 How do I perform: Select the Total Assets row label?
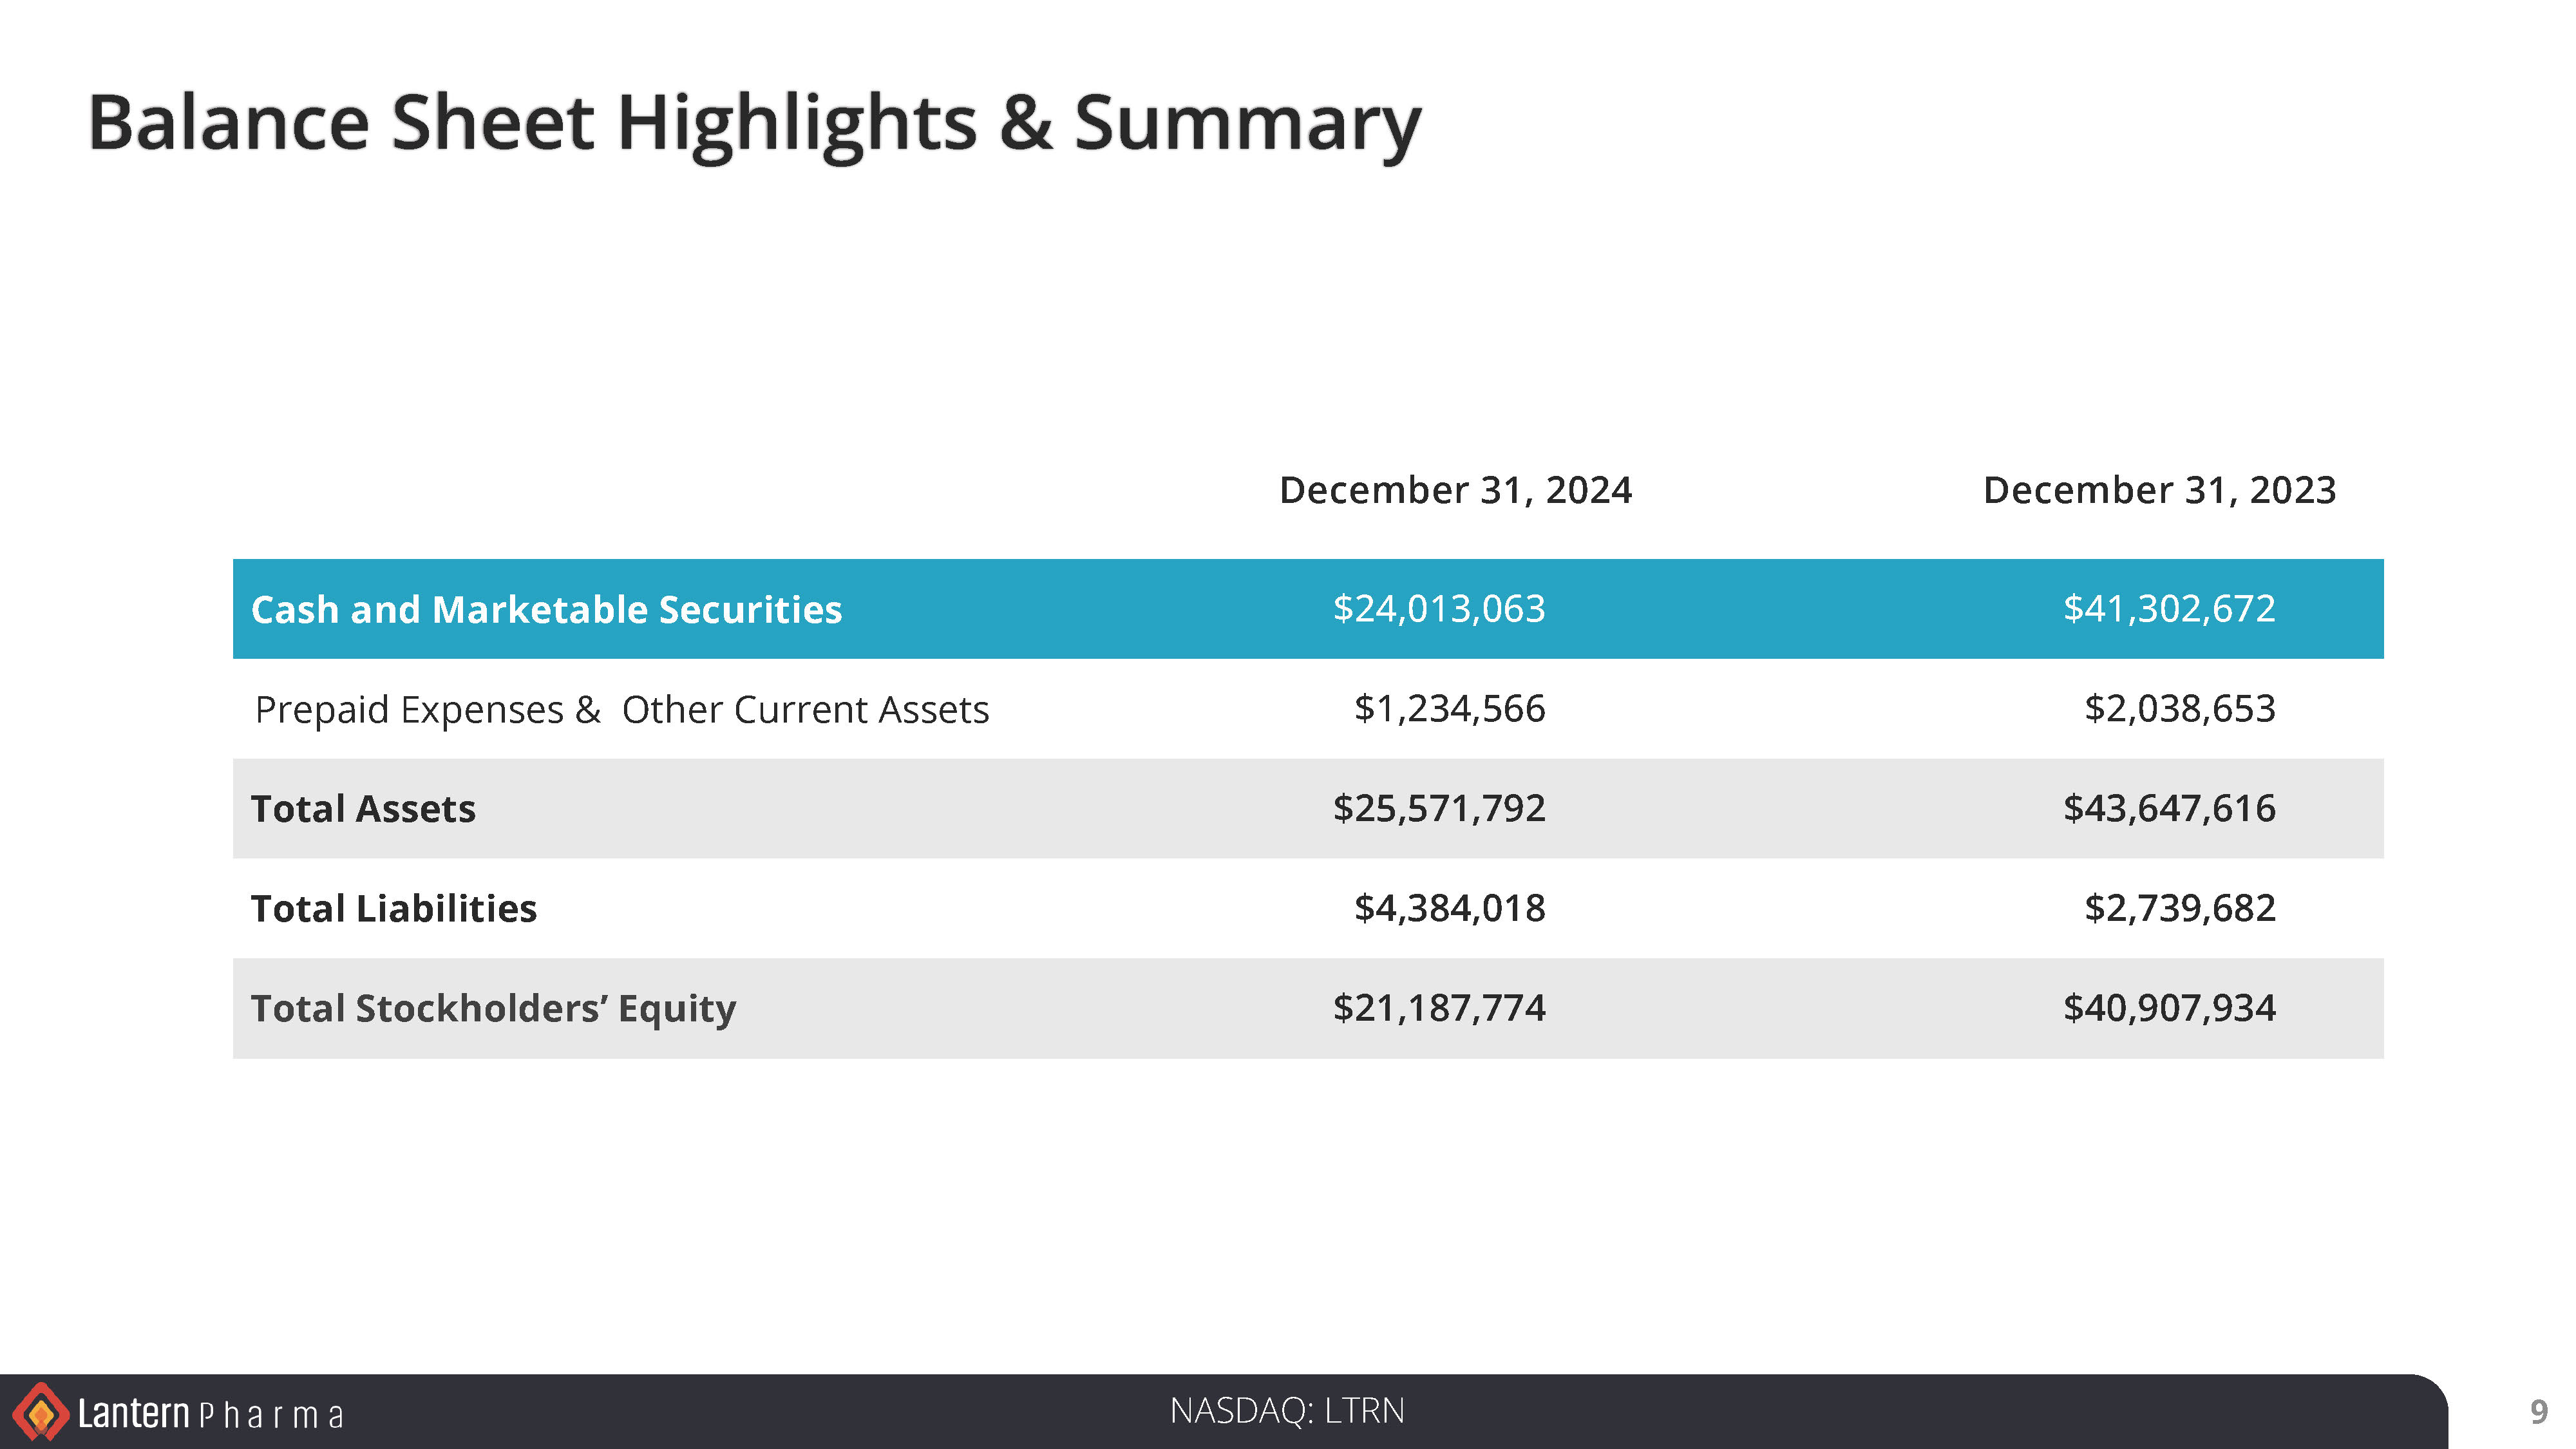pos(363,808)
